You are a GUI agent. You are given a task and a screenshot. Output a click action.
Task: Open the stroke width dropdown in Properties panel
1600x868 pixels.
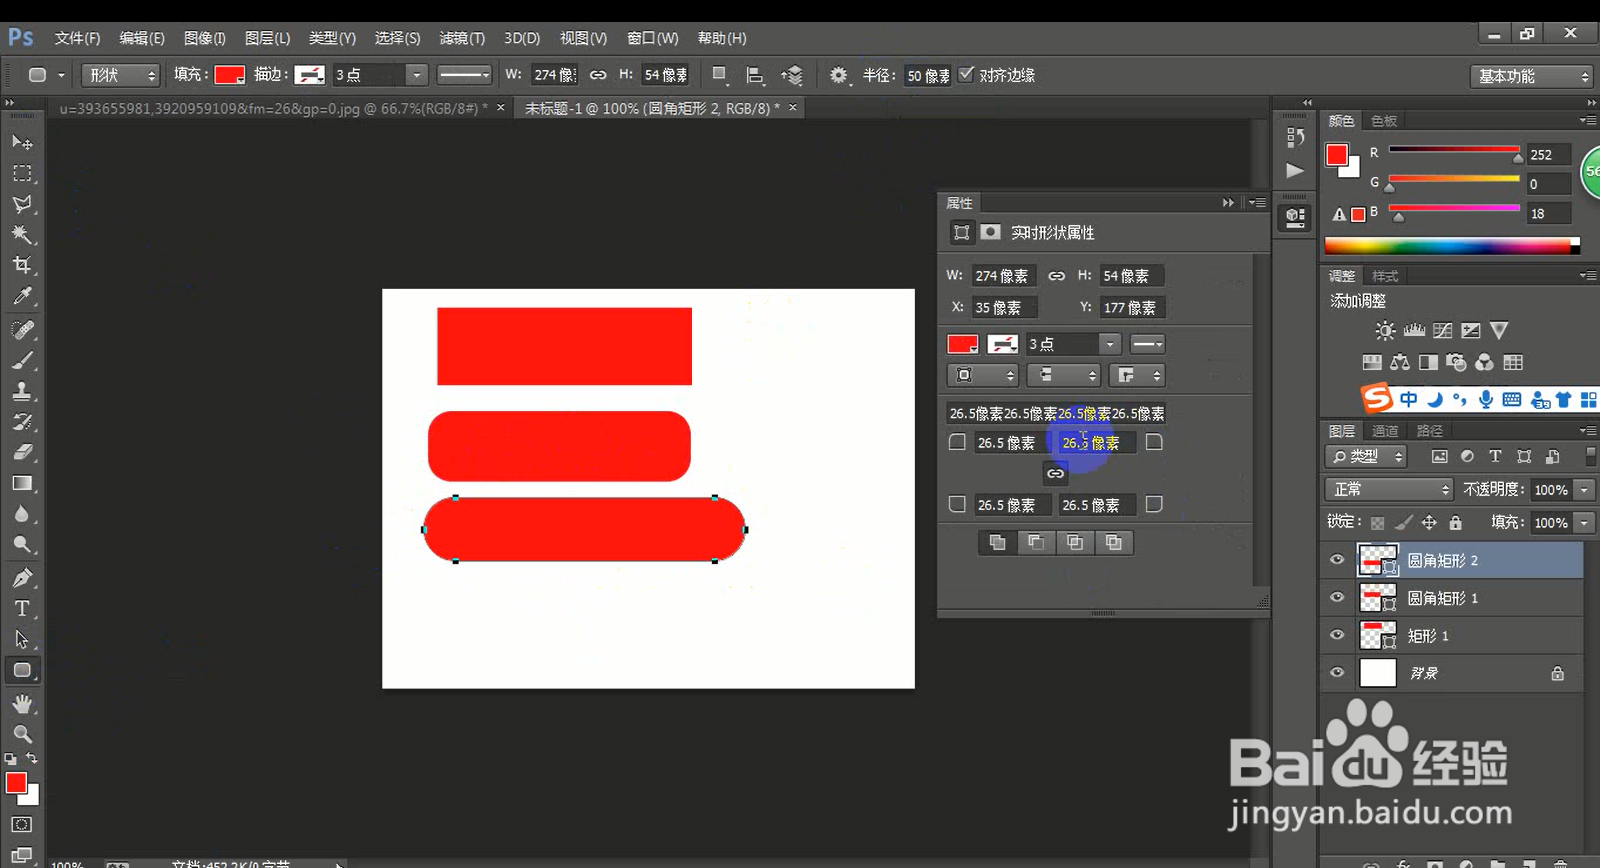[1110, 344]
